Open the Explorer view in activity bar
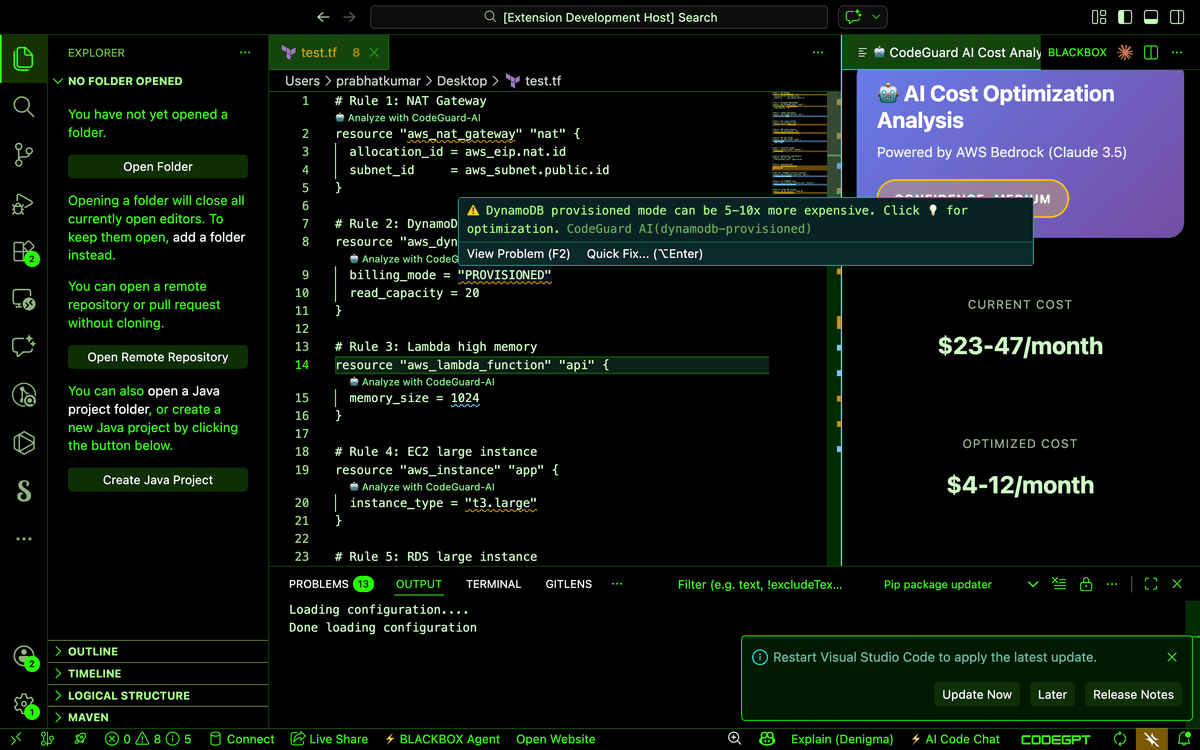Viewport: 1200px width, 750px height. click(x=24, y=60)
